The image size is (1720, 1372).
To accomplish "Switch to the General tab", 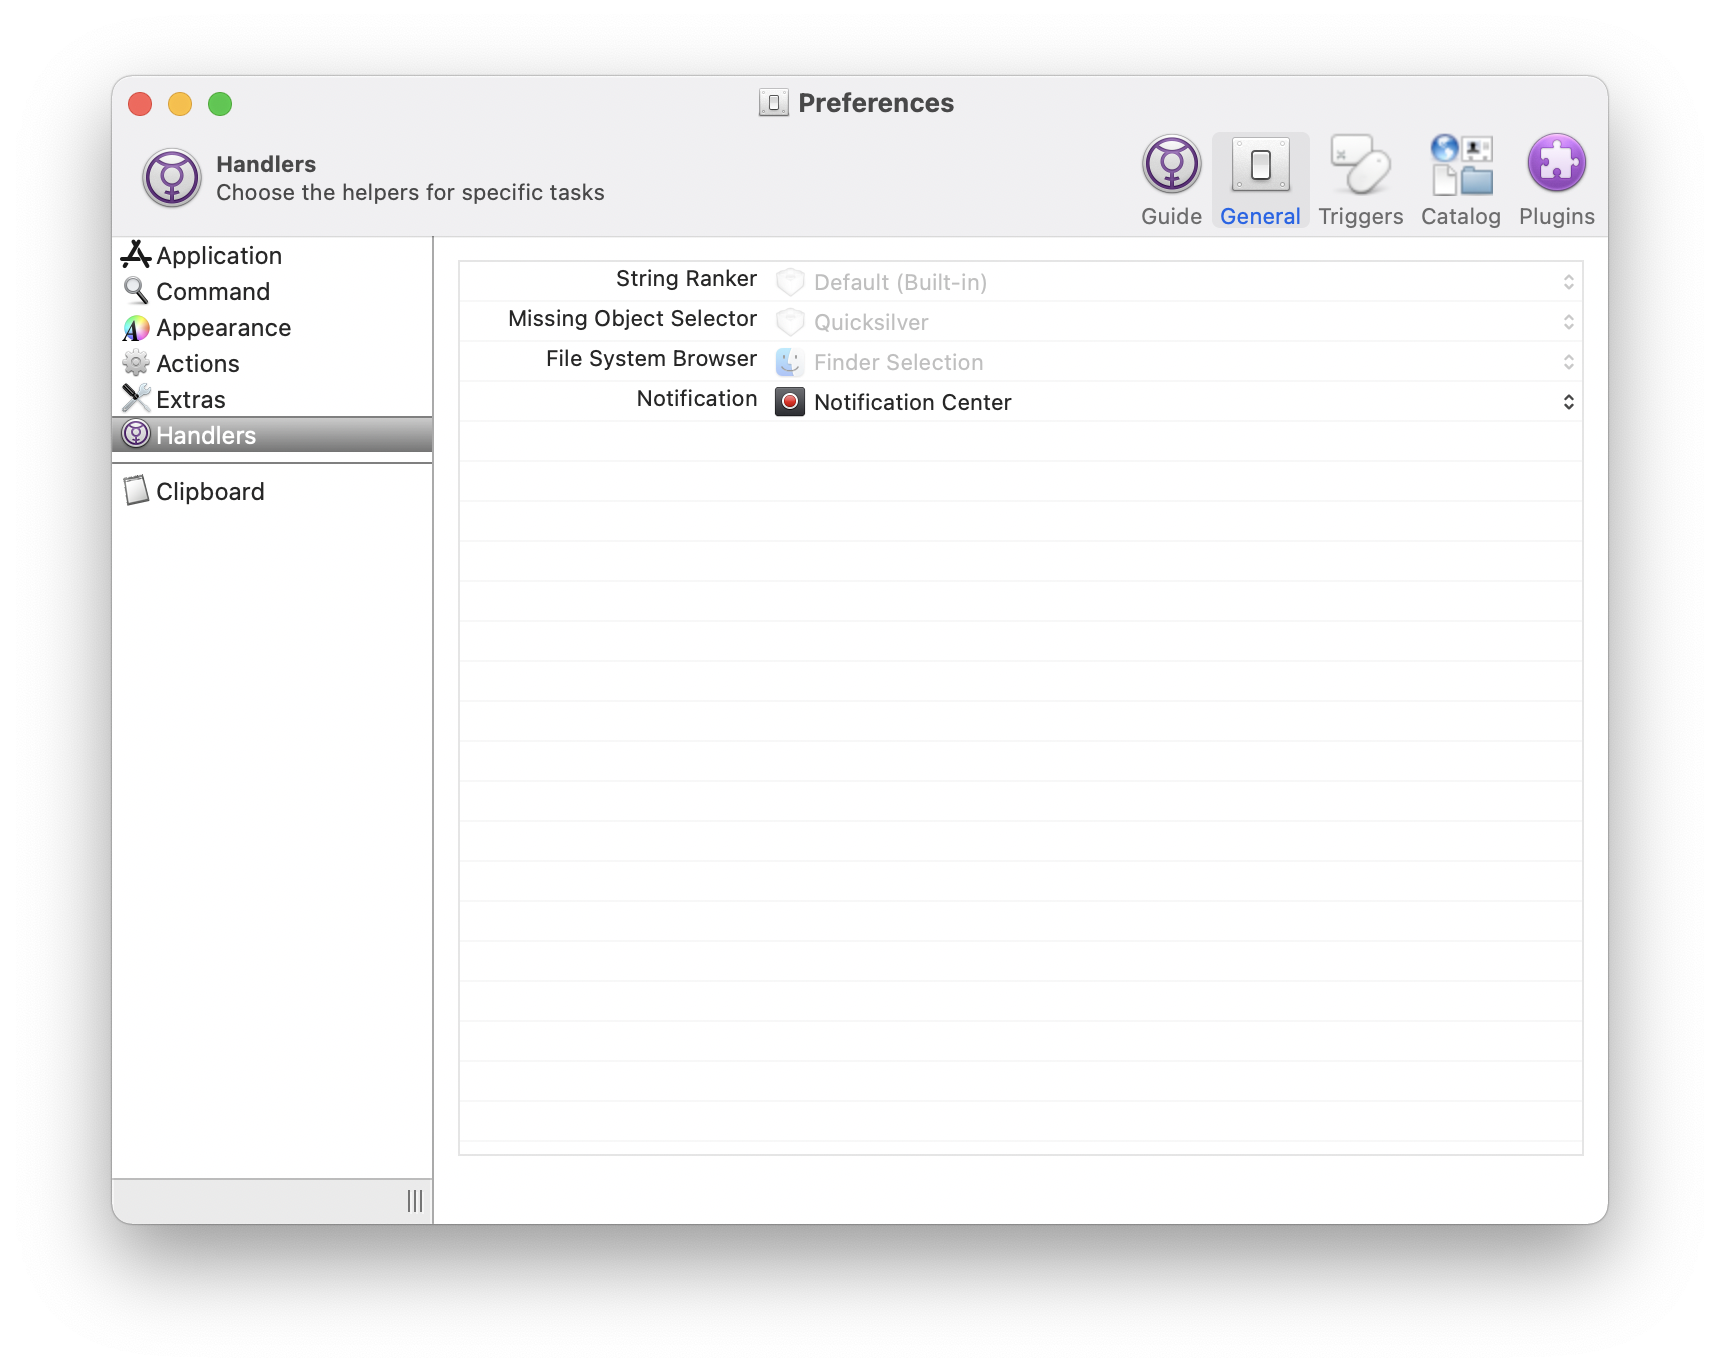I will (x=1260, y=178).
